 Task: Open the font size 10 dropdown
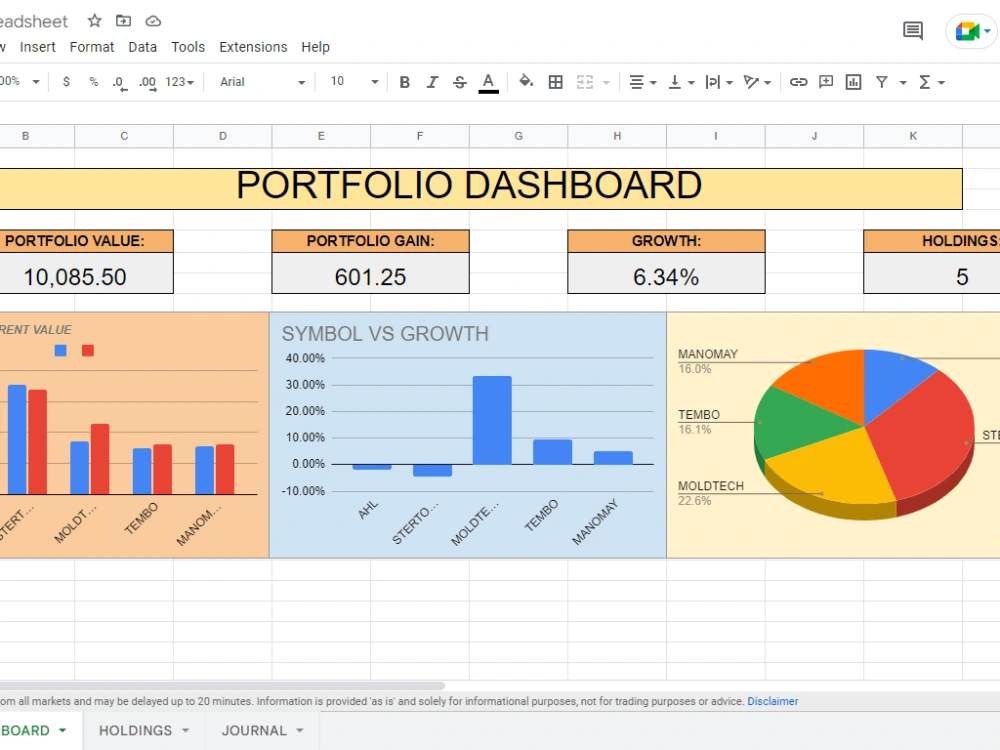pos(353,82)
